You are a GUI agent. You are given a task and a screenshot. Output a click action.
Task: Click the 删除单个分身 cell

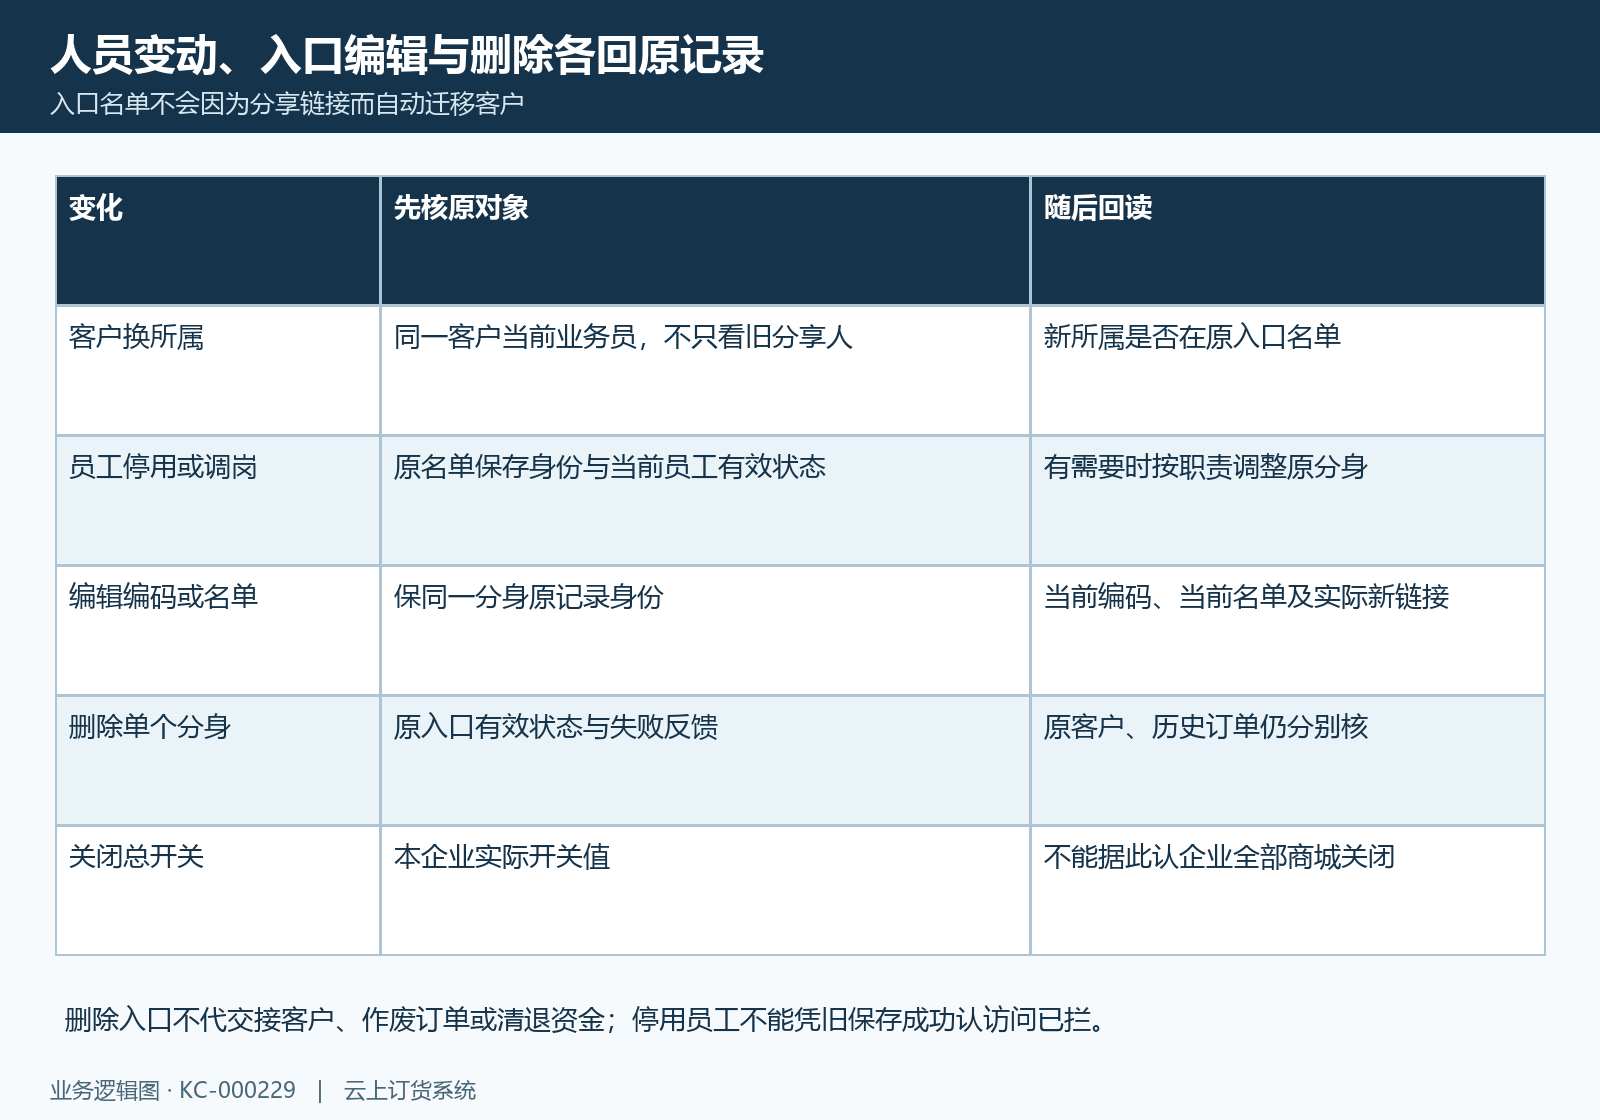point(218,761)
